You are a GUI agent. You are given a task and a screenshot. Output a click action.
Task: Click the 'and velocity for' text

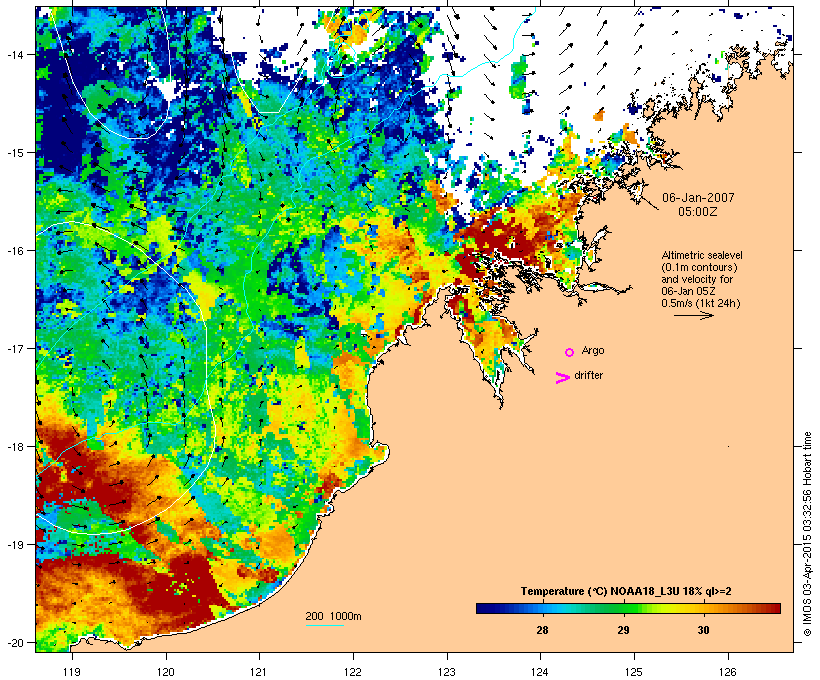pos(697,279)
